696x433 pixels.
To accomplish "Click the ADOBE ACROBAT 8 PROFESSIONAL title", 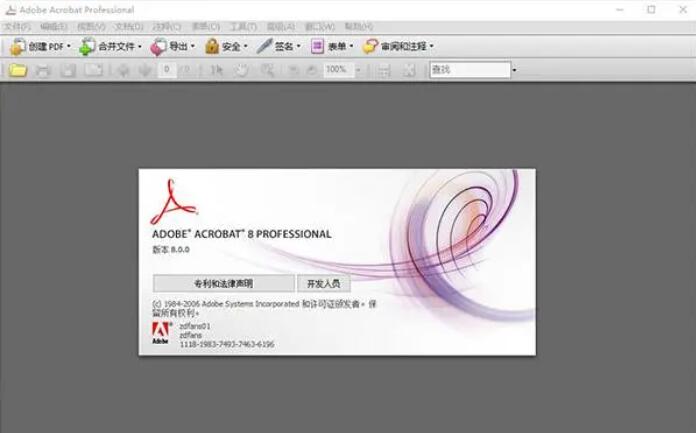I will coord(242,234).
